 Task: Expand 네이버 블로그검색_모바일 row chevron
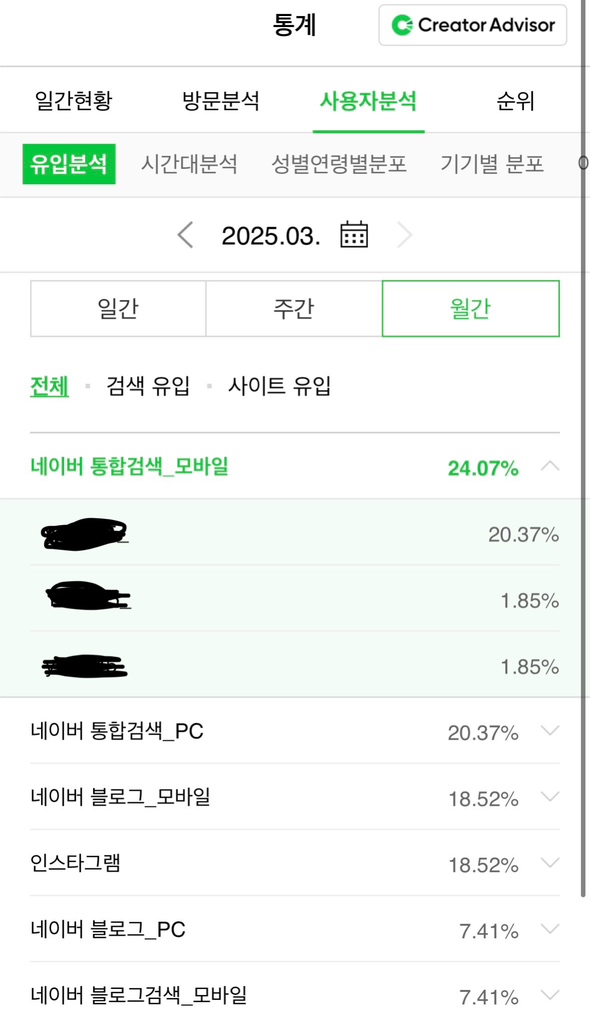(x=550, y=995)
